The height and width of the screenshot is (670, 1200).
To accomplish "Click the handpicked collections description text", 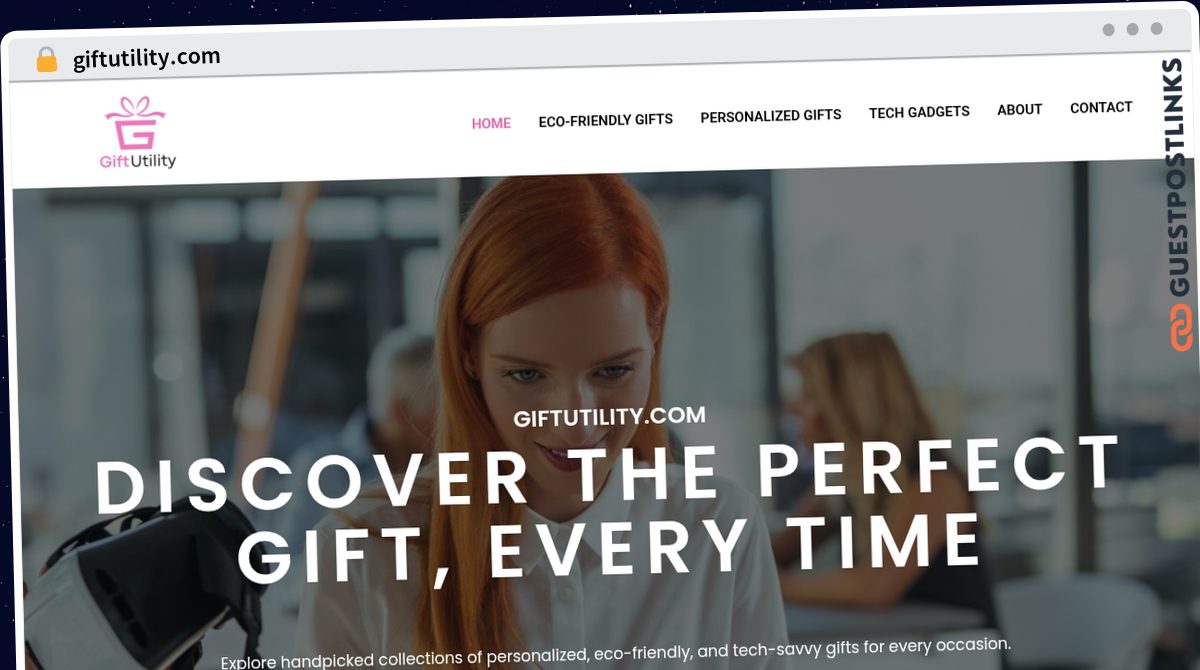I will [616, 652].
